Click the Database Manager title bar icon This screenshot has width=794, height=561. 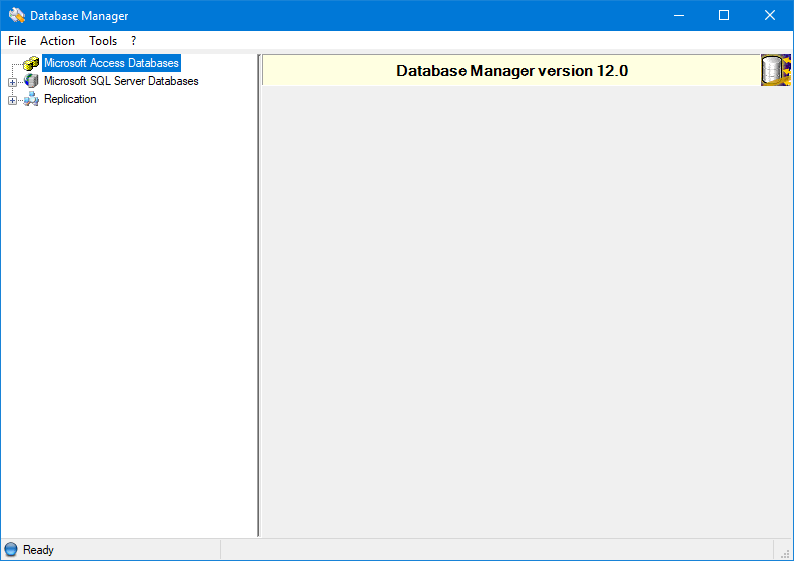[17, 16]
